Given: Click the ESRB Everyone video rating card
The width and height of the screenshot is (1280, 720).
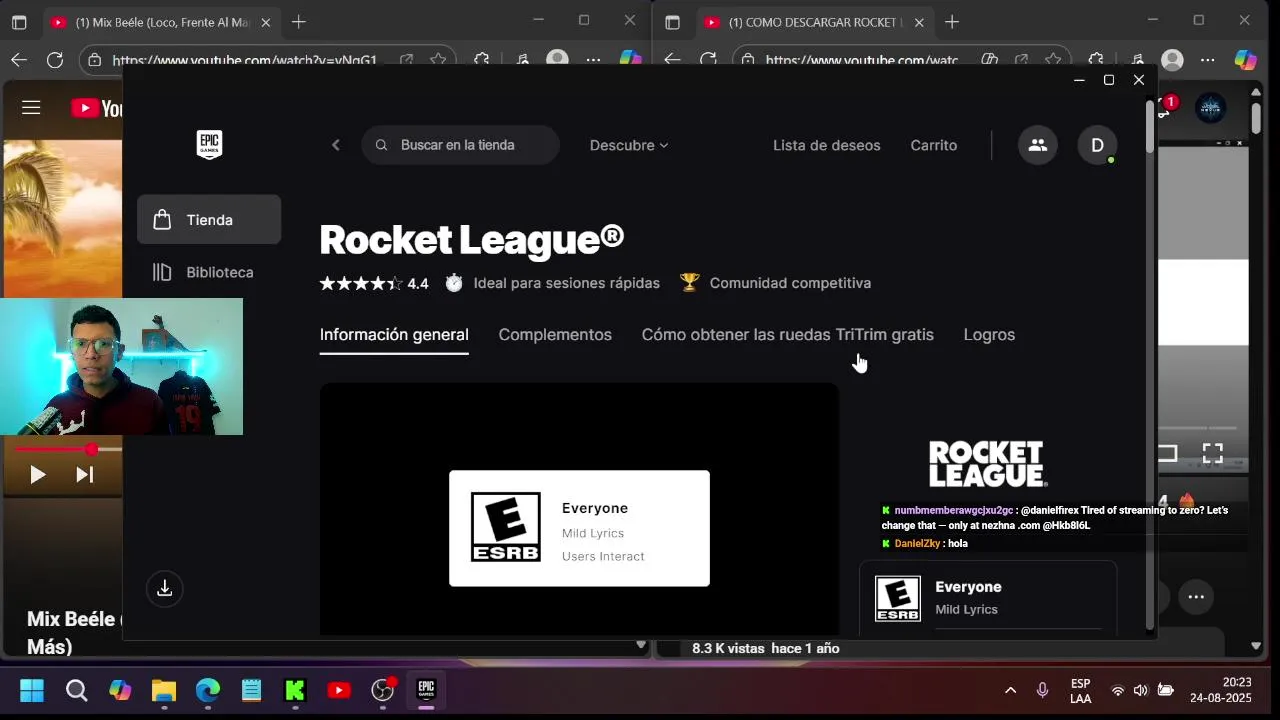Looking at the screenshot, I should (x=579, y=528).
